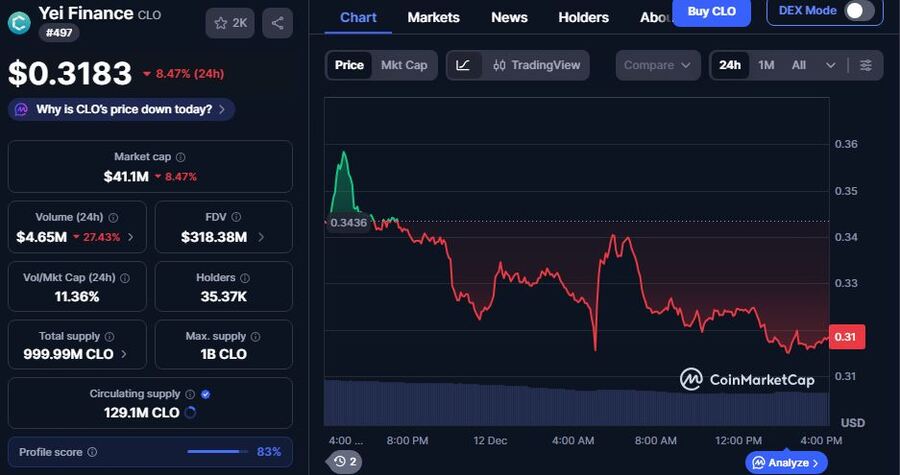Image resolution: width=900 pixels, height=475 pixels.
Task: Open 'Why is CLO's price down today?'
Action: [x=121, y=109]
